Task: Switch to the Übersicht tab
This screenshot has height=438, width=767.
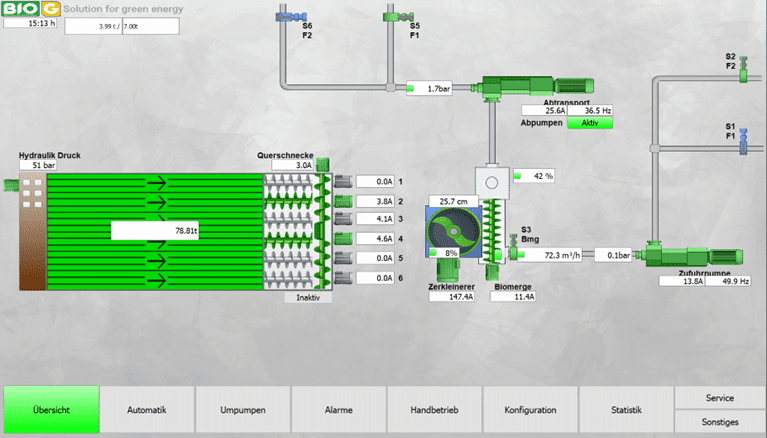Action: pos(51,410)
